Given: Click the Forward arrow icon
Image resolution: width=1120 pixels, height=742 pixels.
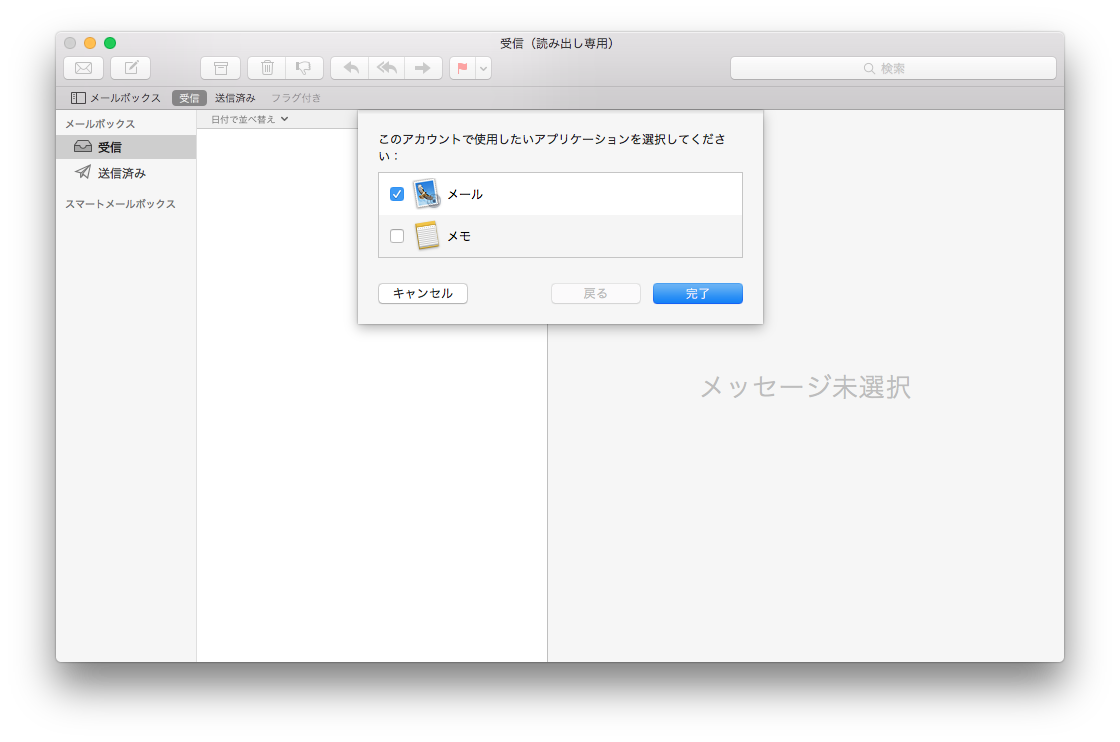Looking at the screenshot, I should click(424, 68).
